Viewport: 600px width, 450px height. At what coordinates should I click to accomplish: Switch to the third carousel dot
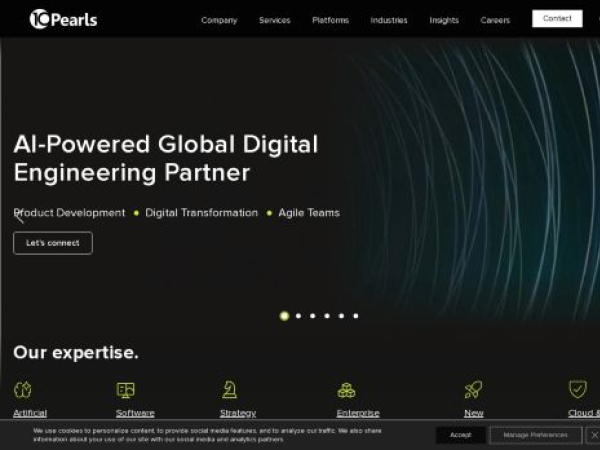[x=313, y=316]
